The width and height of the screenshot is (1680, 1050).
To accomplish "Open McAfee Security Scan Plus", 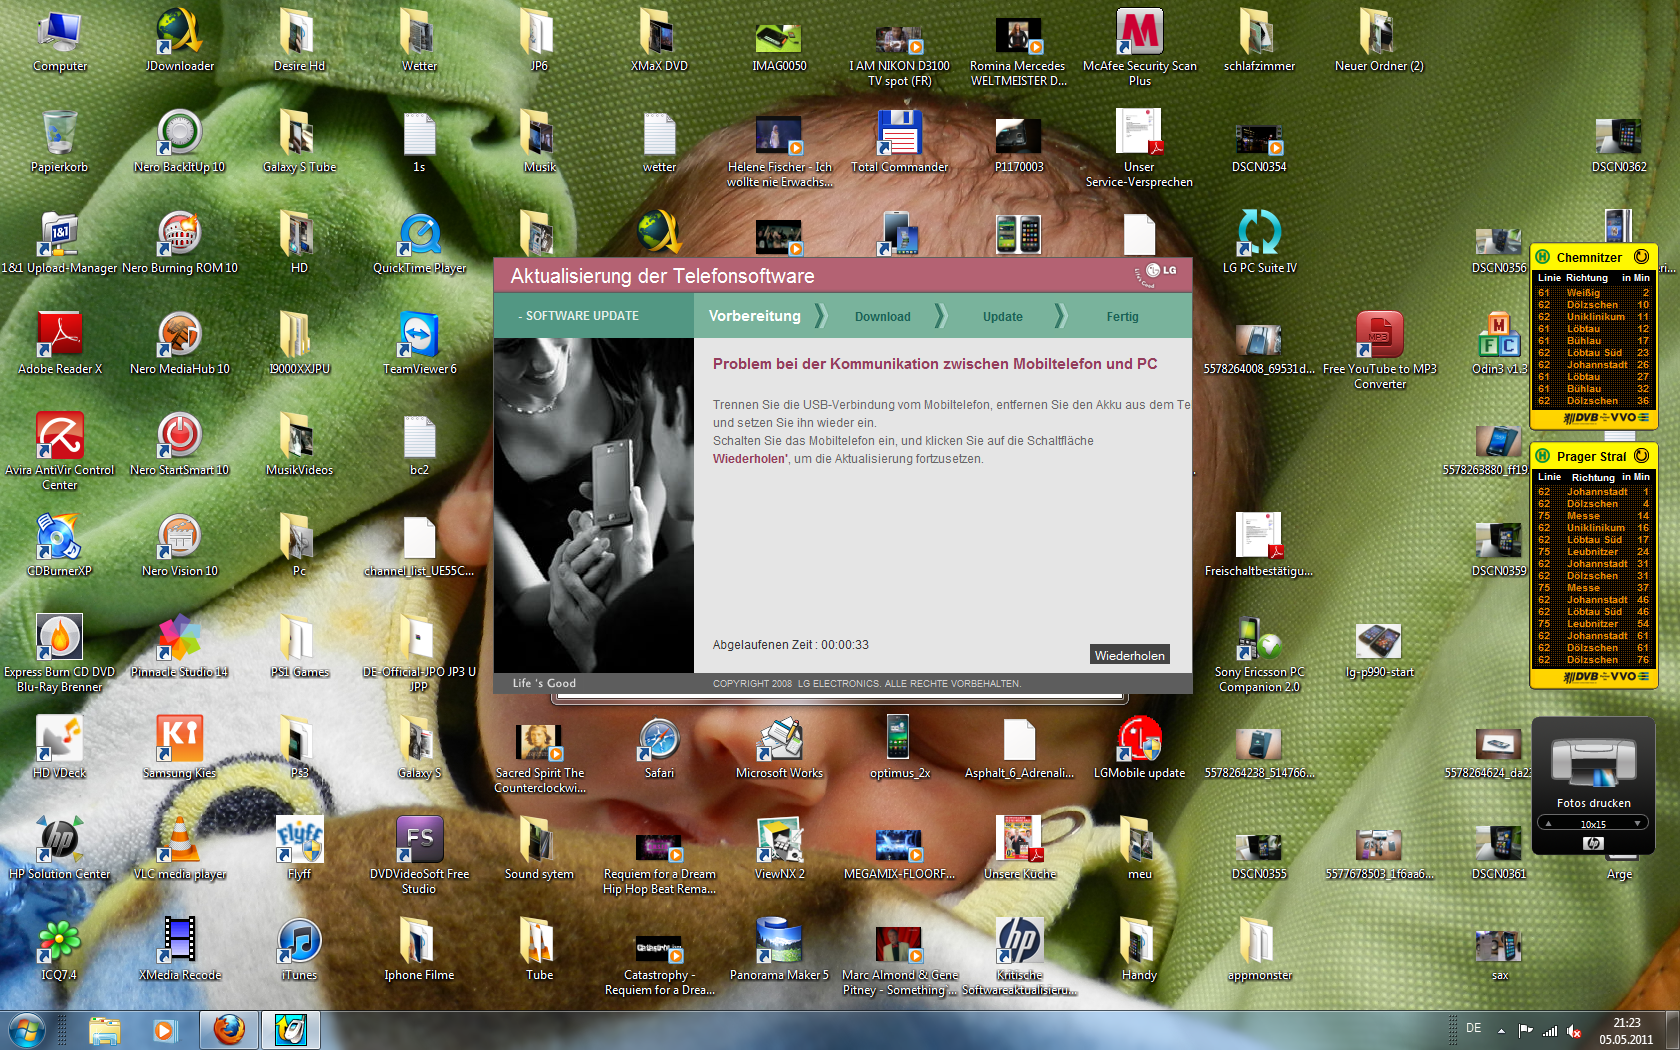I will point(1140,46).
